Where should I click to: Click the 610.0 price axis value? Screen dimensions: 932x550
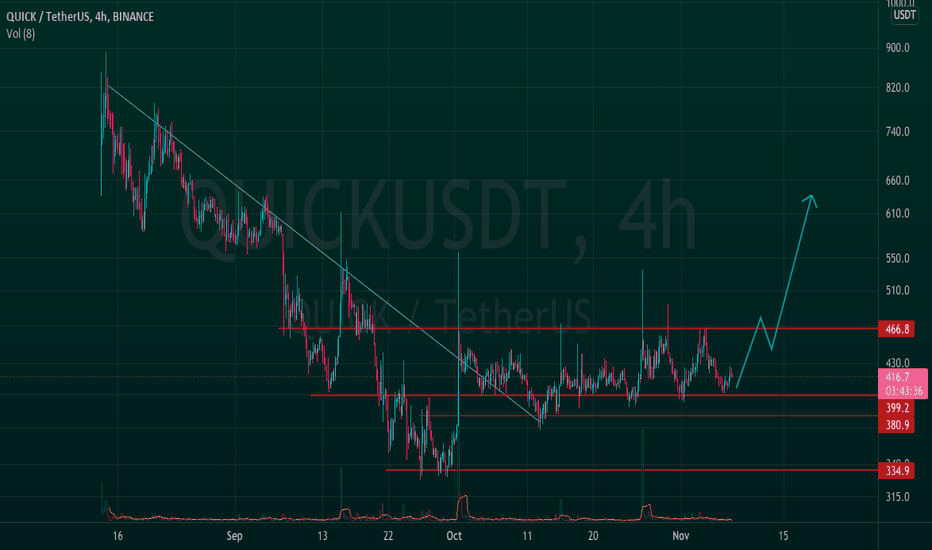pos(898,213)
